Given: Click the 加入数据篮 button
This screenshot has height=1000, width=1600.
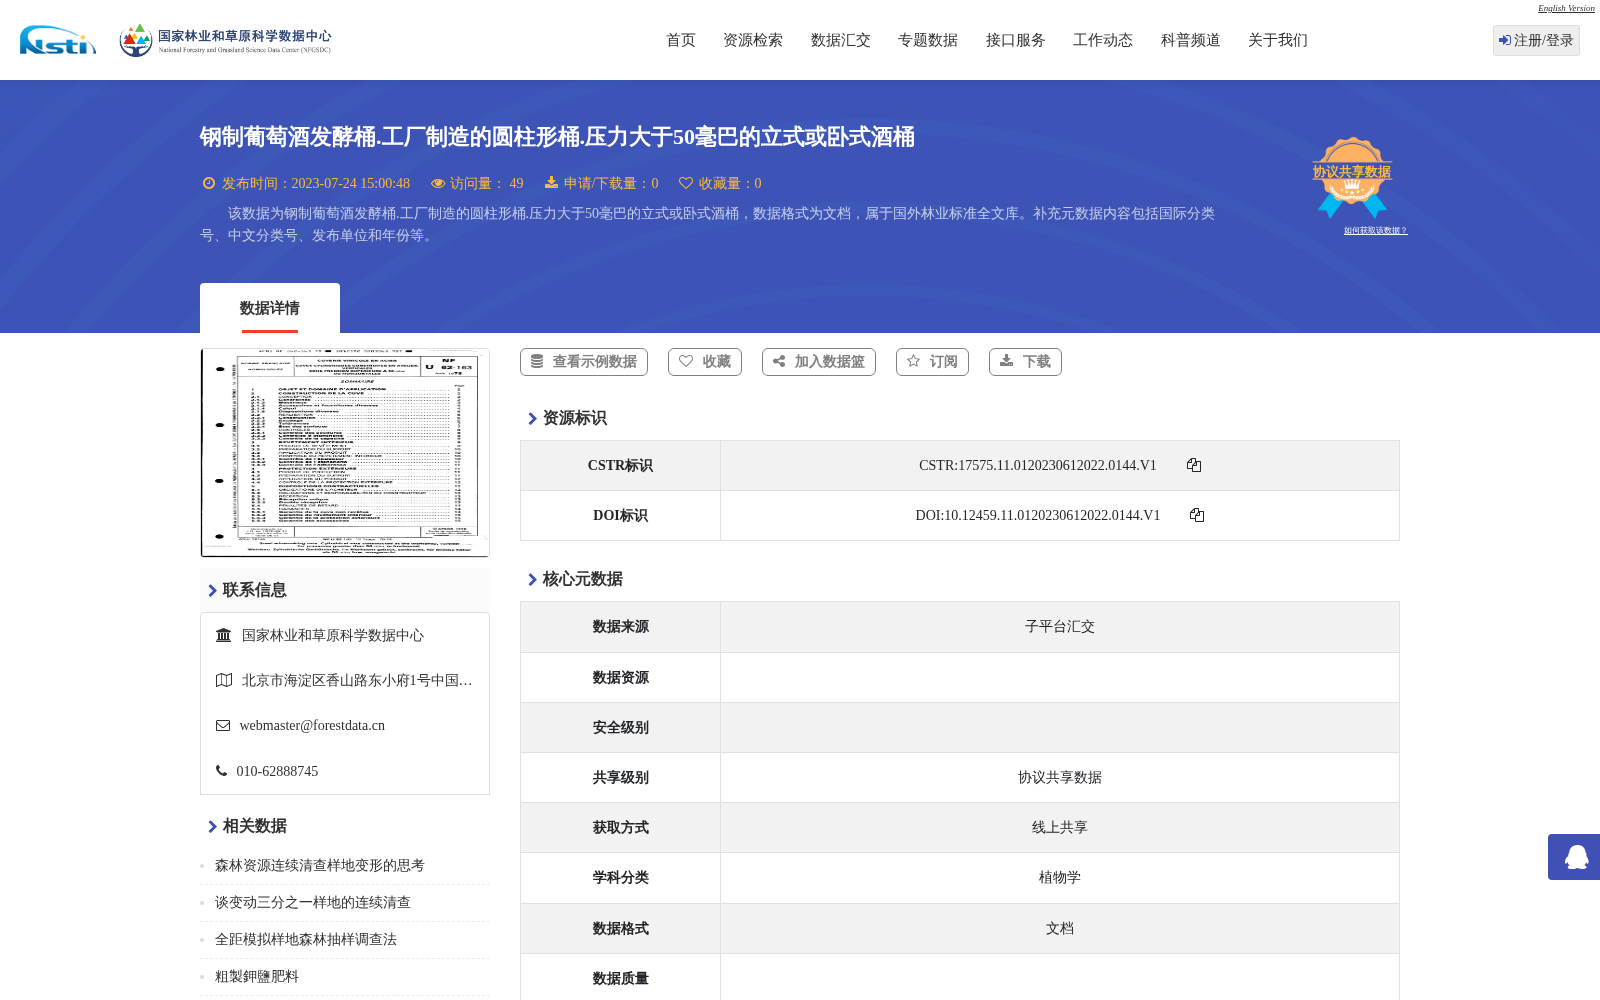Looking at the screenshot, I should (819, 362).
